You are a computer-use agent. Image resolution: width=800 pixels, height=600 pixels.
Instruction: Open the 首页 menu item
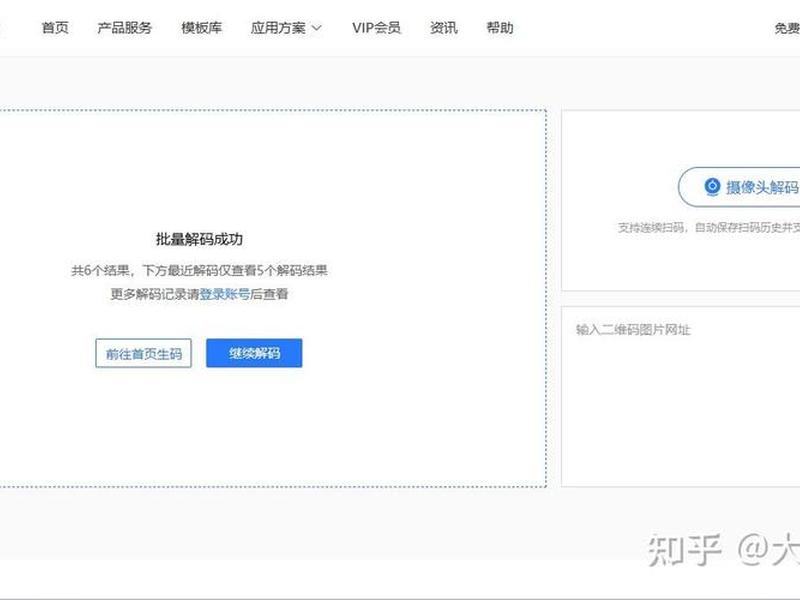pyautogui.click(x=55, y=28)
